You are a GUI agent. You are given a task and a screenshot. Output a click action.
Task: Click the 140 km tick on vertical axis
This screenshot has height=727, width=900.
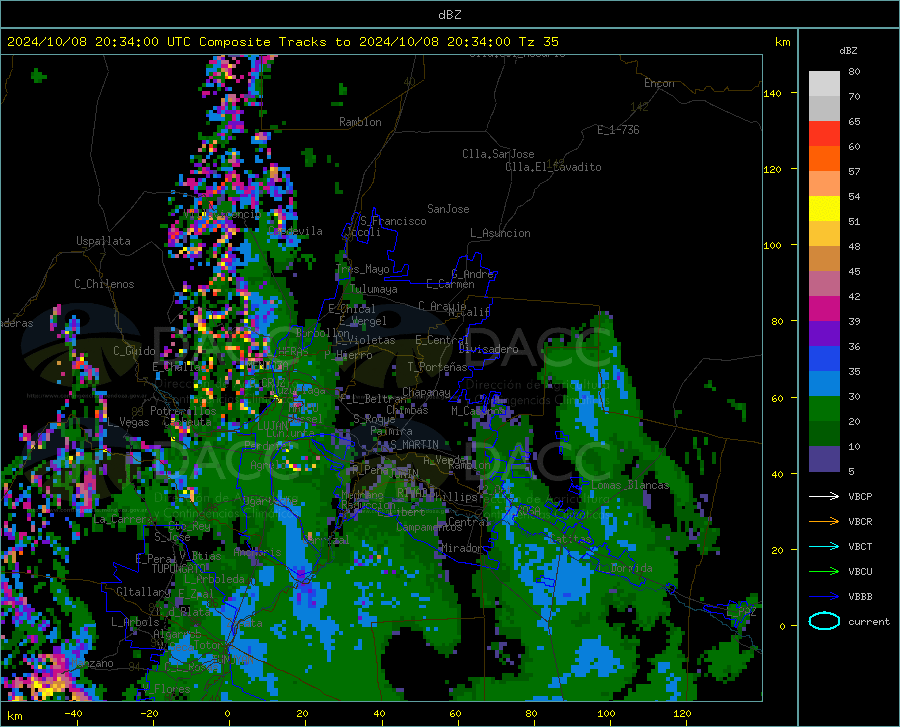pyautogui.click(x=773, y=93)
